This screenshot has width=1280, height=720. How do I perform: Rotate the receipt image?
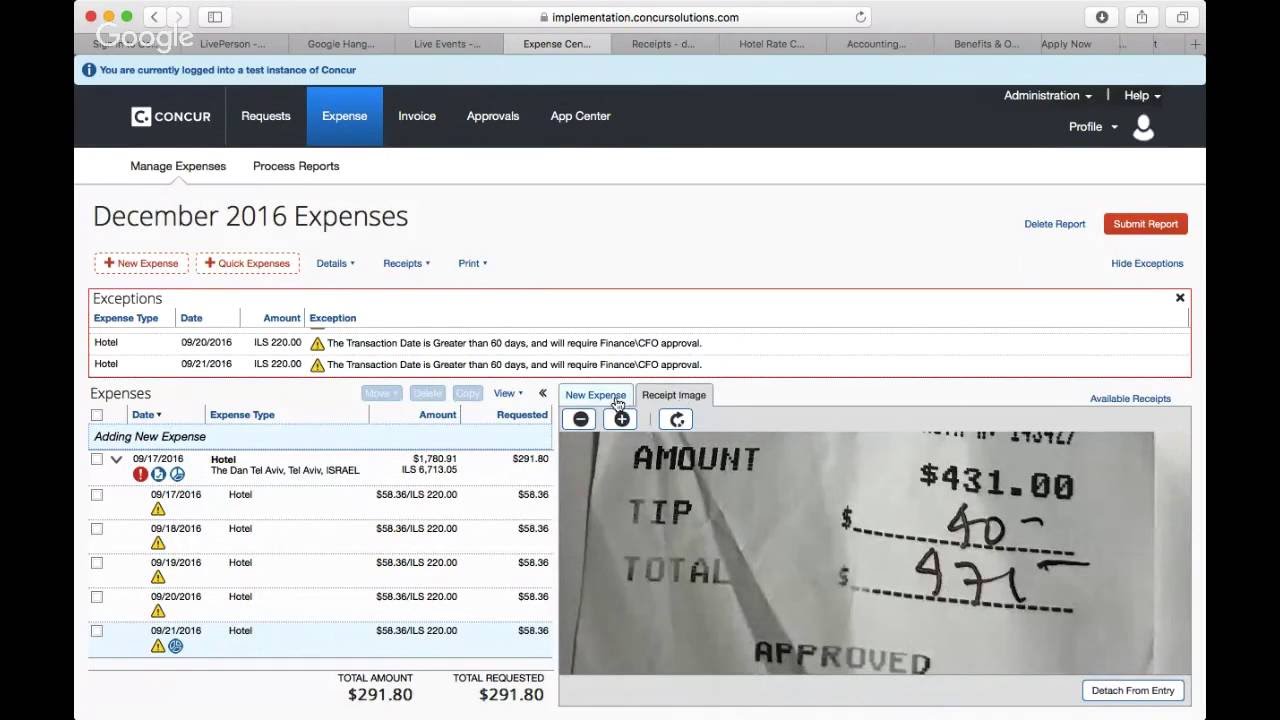click(x=676, y=420)
